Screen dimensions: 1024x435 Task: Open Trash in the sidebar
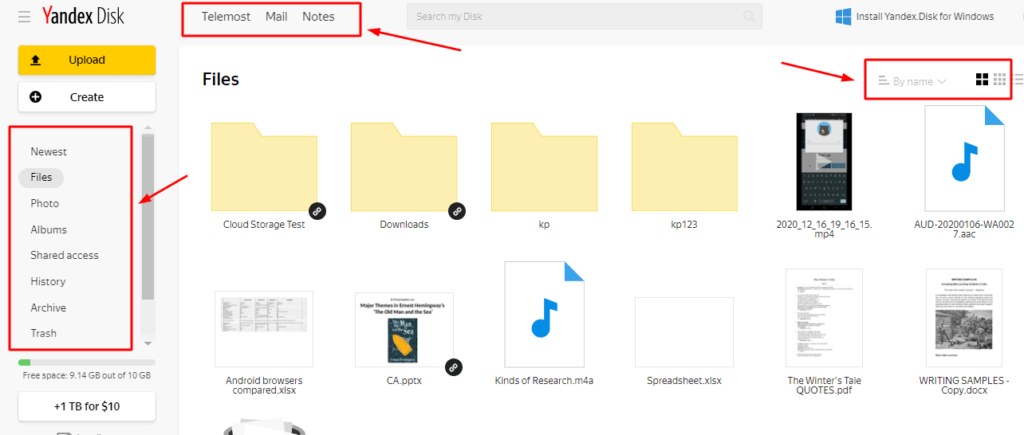point(43,333)
